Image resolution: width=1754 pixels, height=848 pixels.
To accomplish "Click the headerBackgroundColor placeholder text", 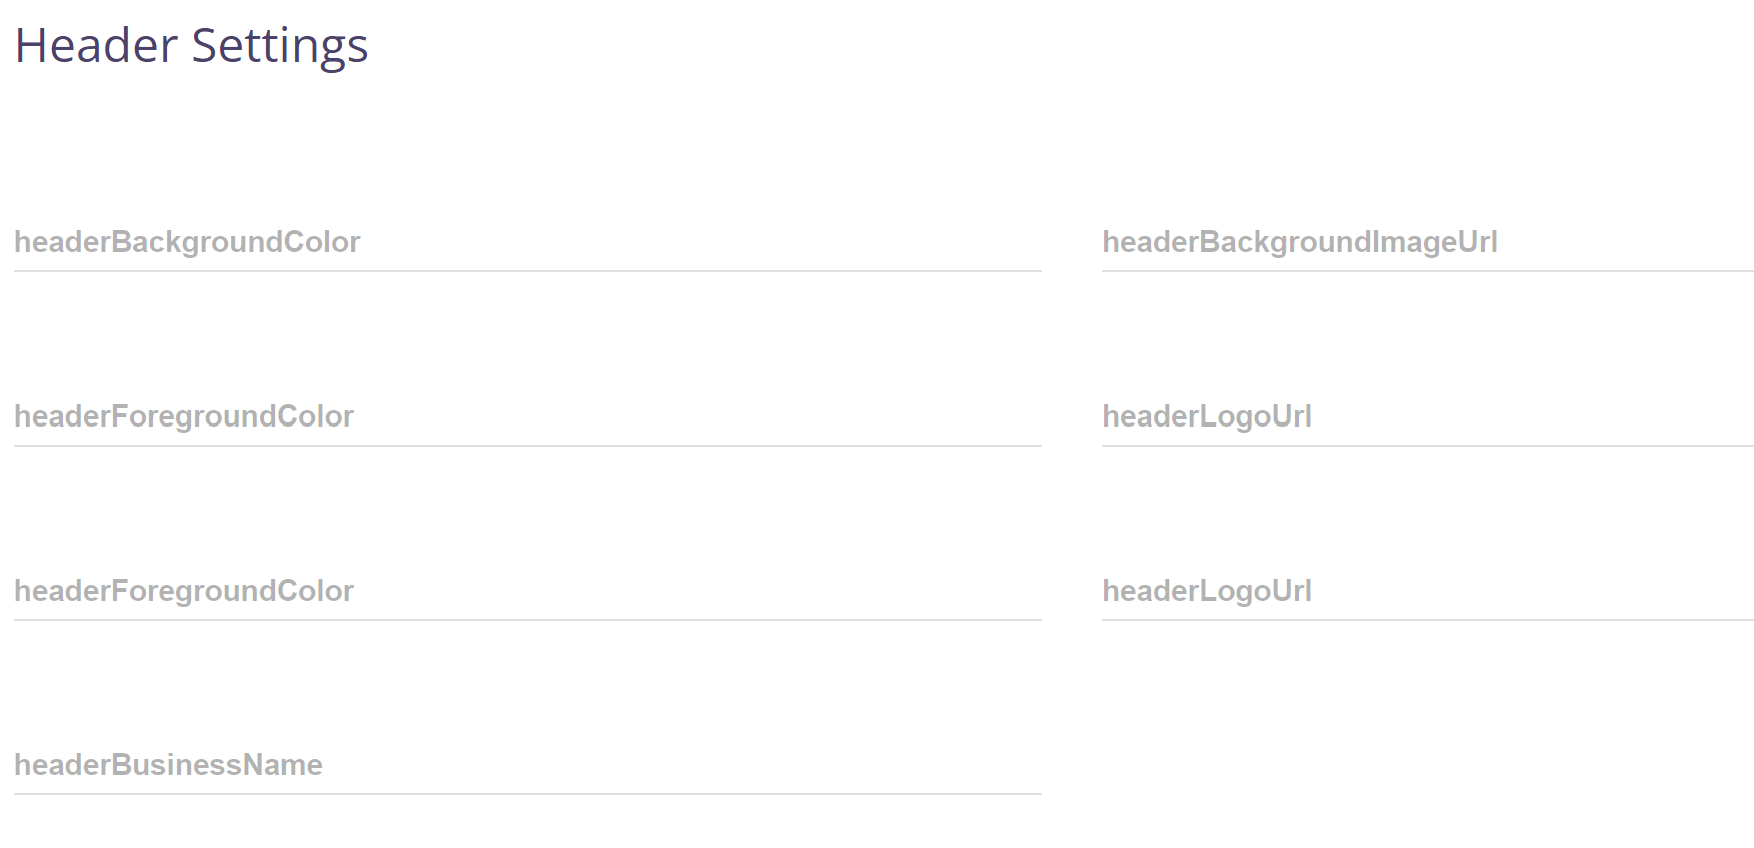I will [187, 242].
